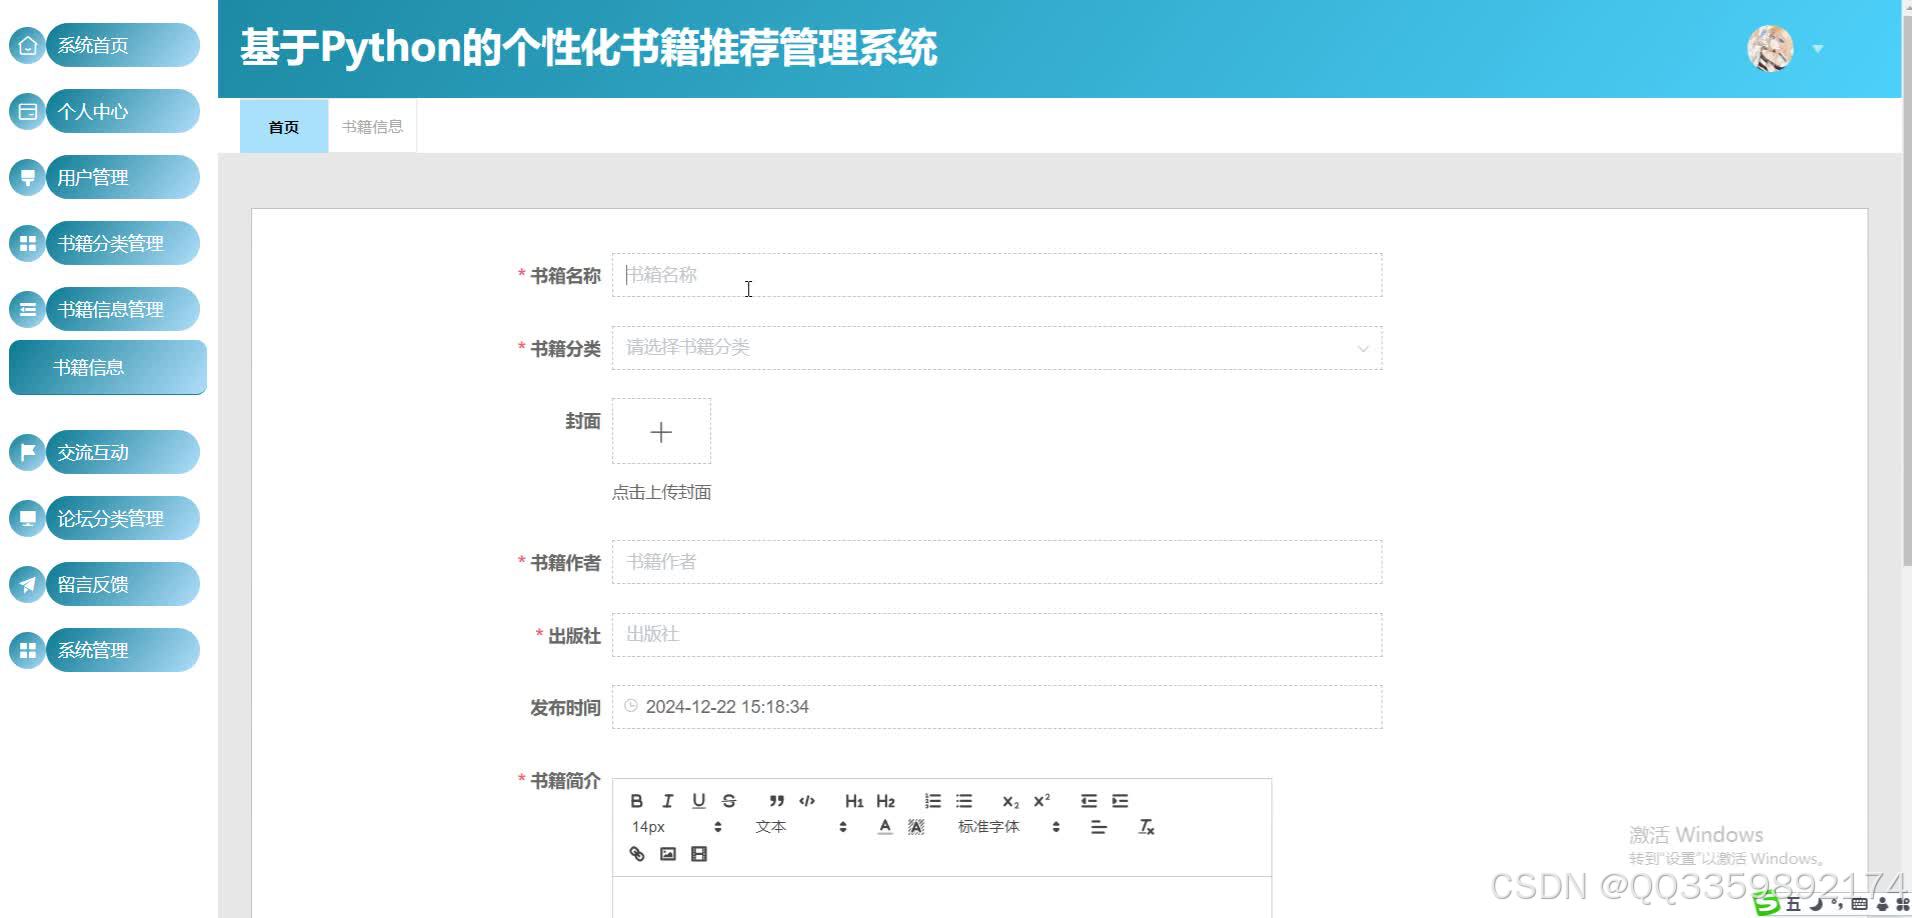Toggle superscript formatting
Viewport: 1912px width, 918px height.
click(1042, 800)
